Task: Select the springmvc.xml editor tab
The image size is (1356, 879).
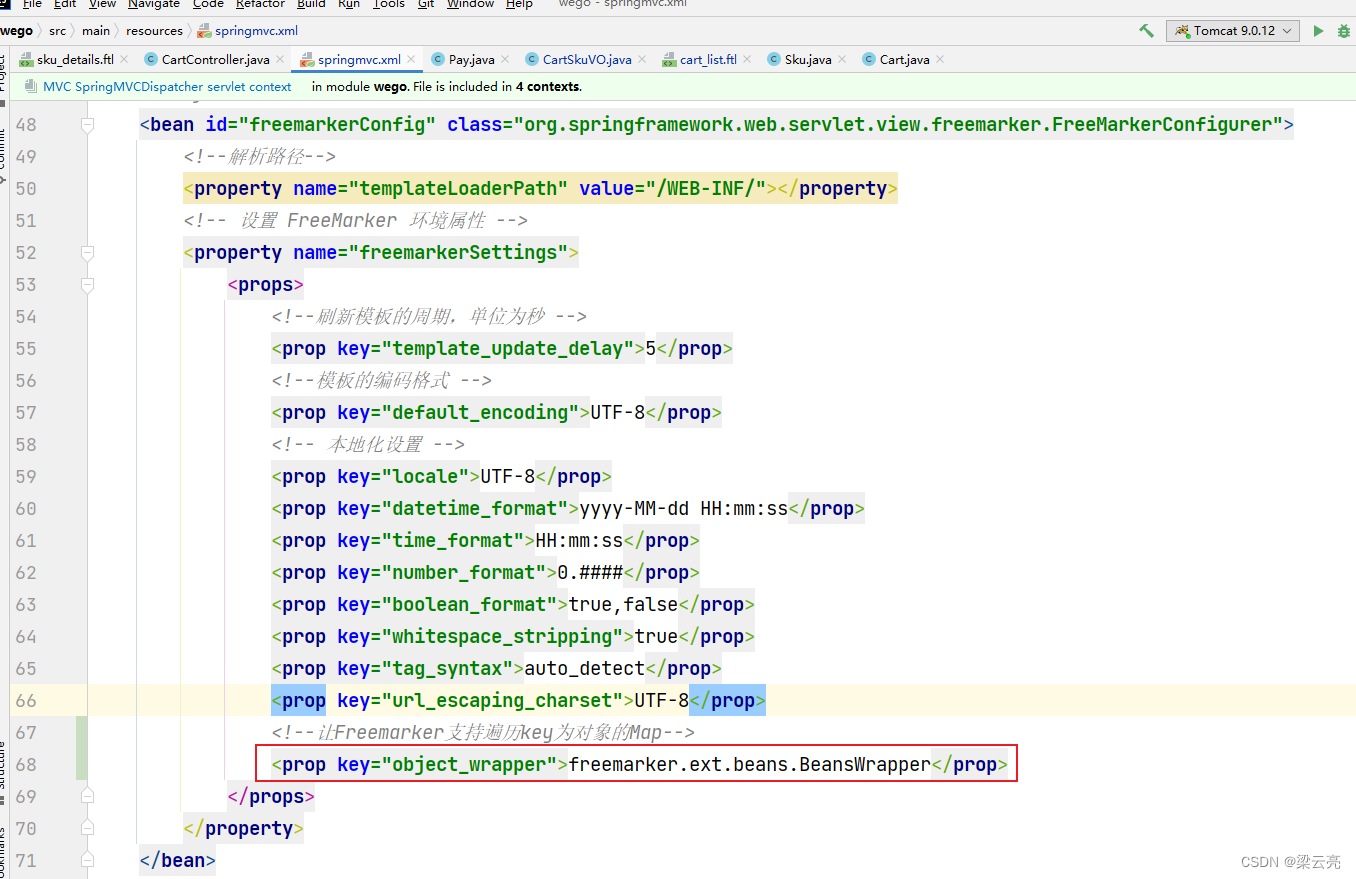Action: coord(359,60)
